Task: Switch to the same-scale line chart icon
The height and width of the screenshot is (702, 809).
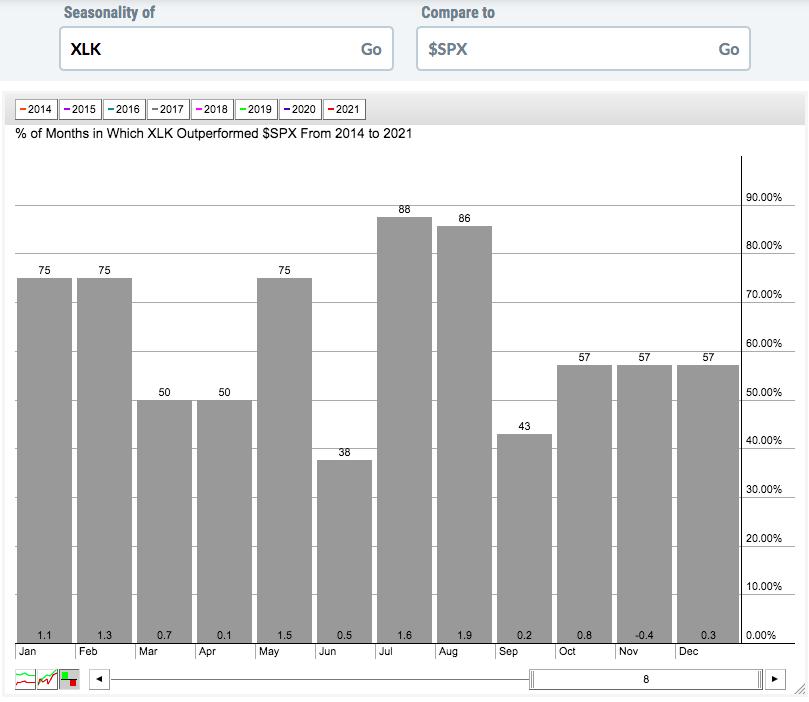Action: (47, 680)
